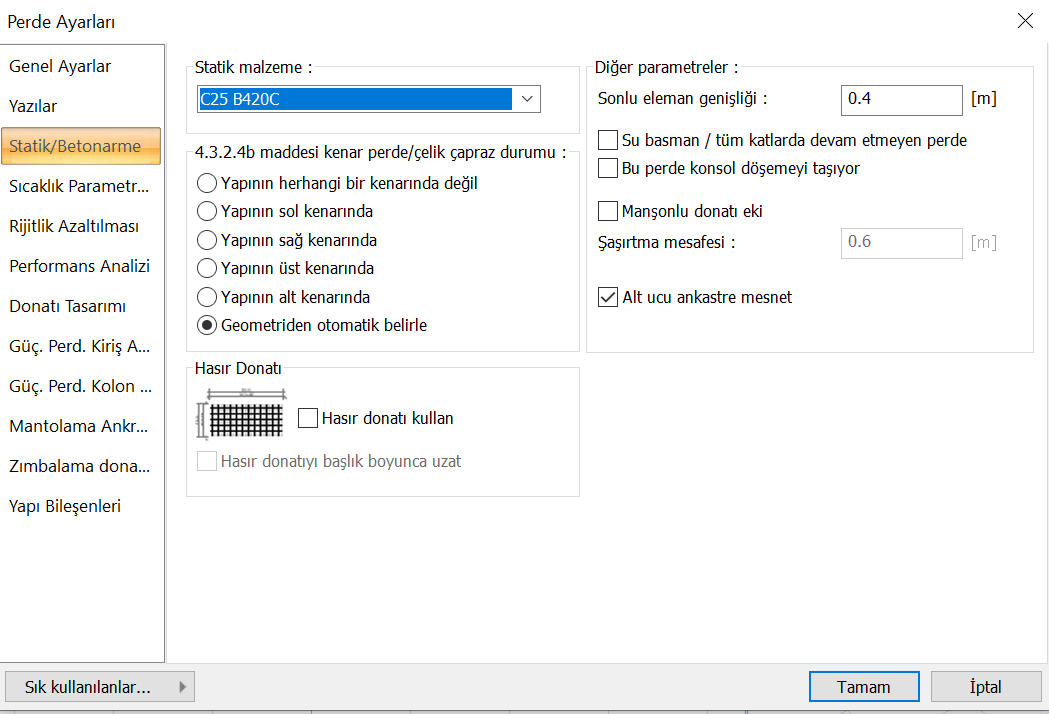Open the Genel Ayarlar settings page
Screen dimensions: 1049x714
82,66
